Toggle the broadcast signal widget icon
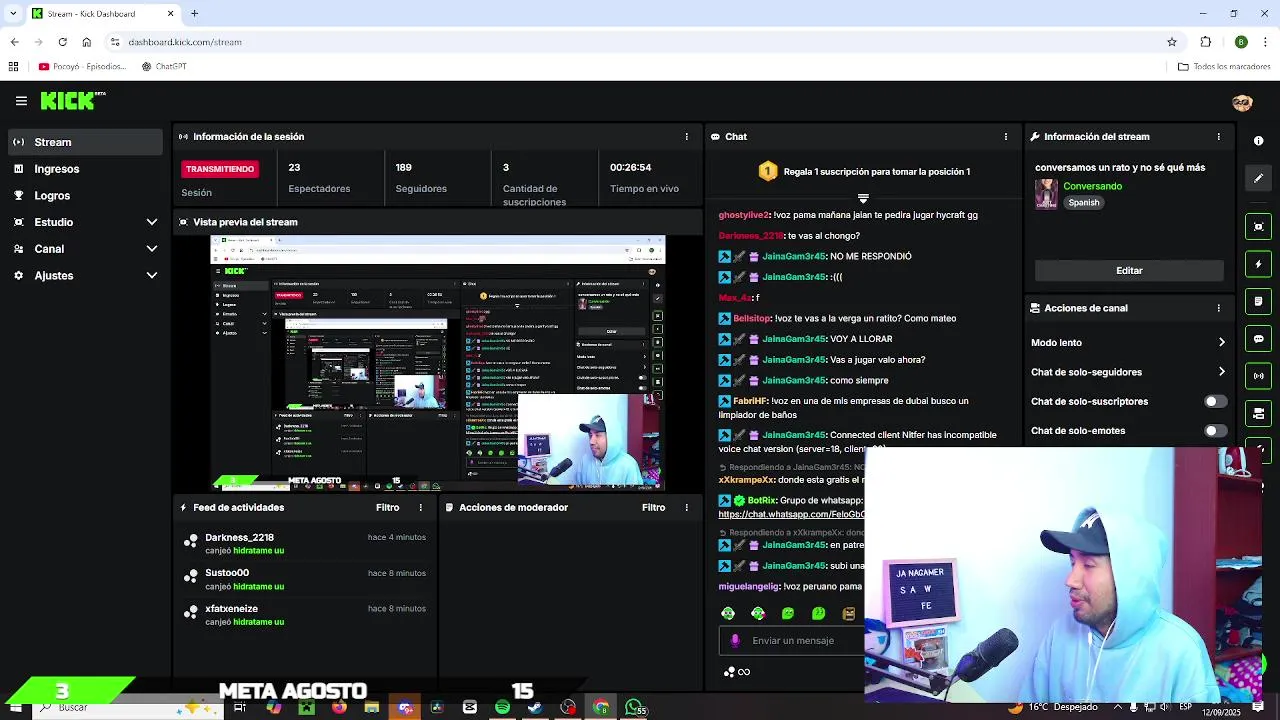This screenshot has height=720, width=1280. click(x=1259, y=376)
